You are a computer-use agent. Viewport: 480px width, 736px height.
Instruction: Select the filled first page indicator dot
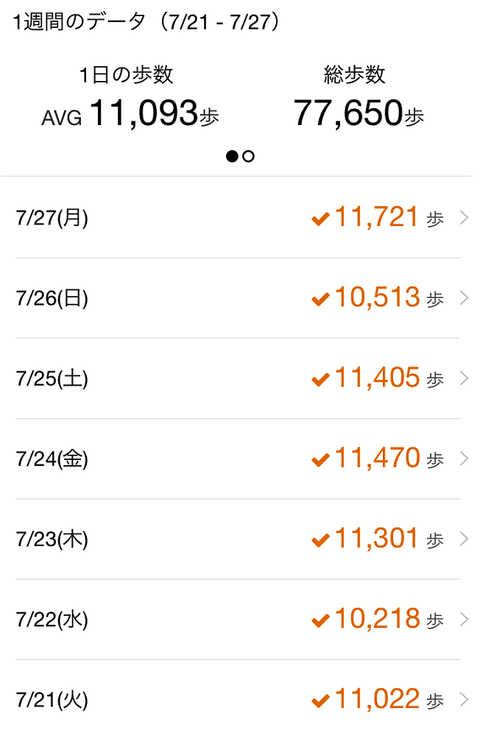coord(232,156)
